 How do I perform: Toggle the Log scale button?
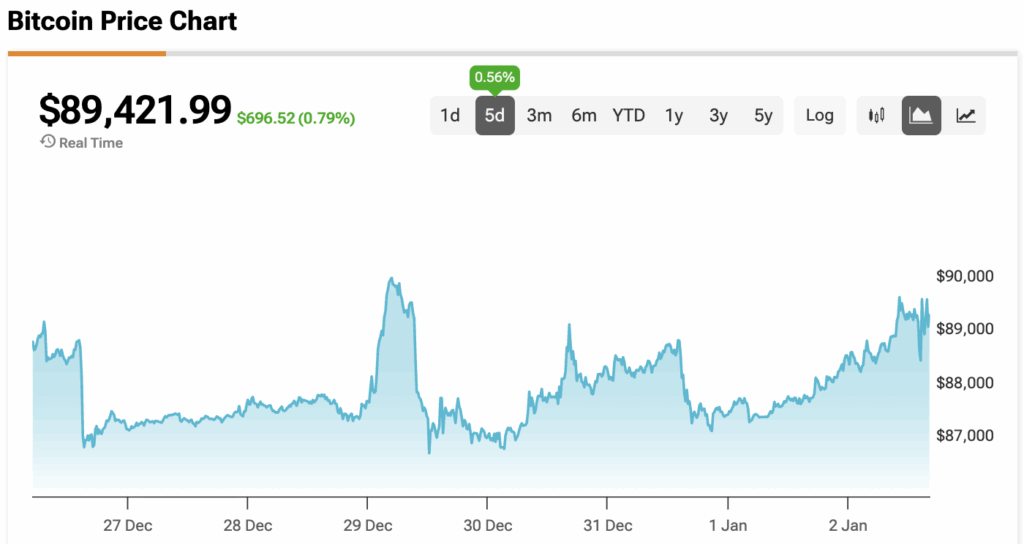819,115
